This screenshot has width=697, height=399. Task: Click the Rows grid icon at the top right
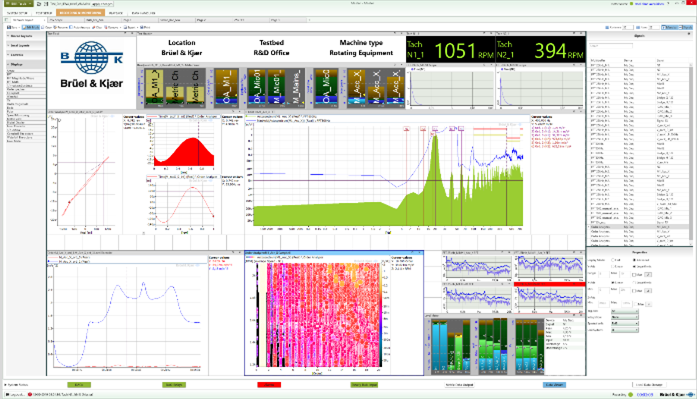(638, 28)
